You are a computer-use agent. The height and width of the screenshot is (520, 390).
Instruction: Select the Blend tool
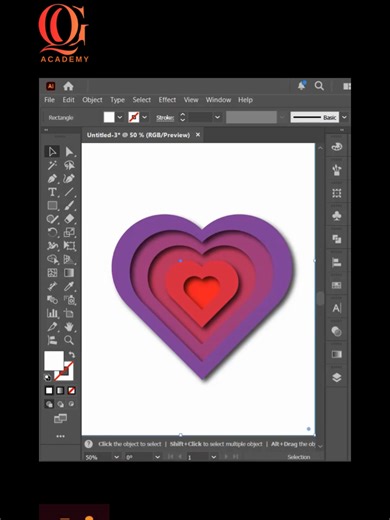click(52, 300)
